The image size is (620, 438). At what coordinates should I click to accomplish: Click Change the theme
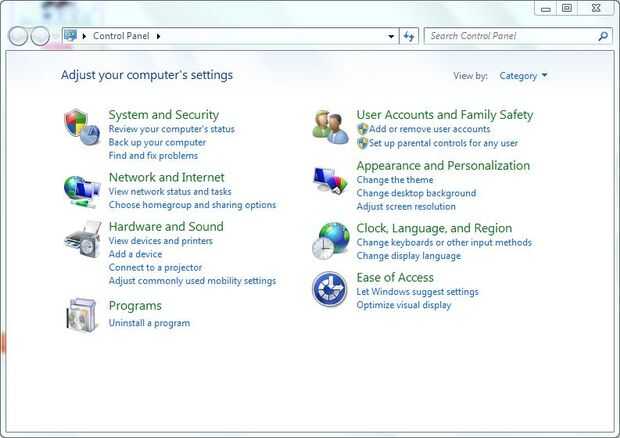395,180
